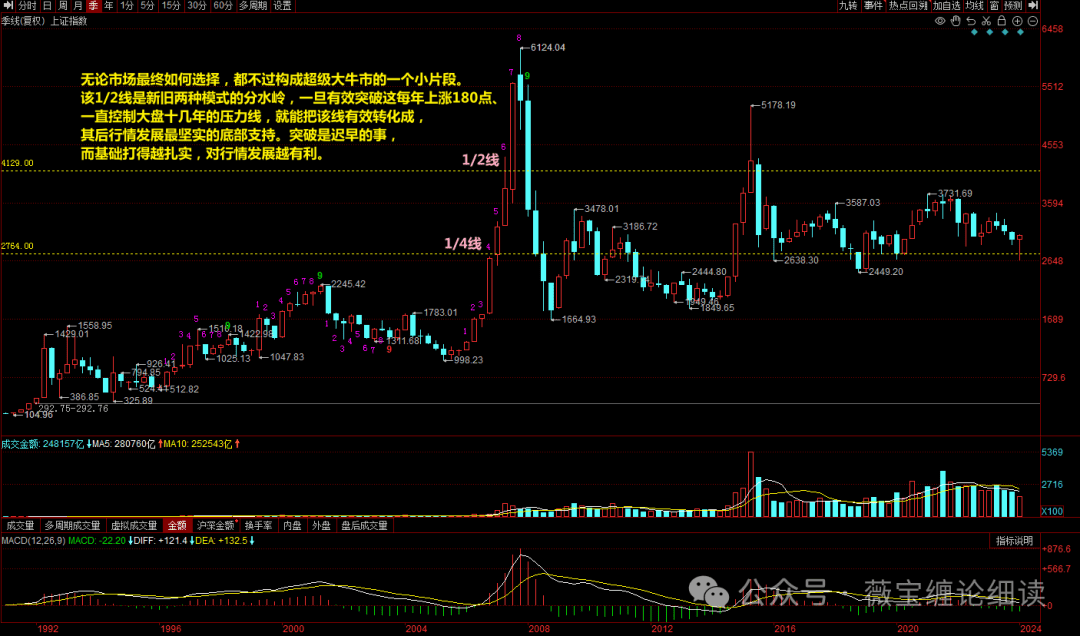Image resolution: width=1080 pixels, height=636 pixels.
Task: Click the 2245.42 price label
Action: coord(349,284)
